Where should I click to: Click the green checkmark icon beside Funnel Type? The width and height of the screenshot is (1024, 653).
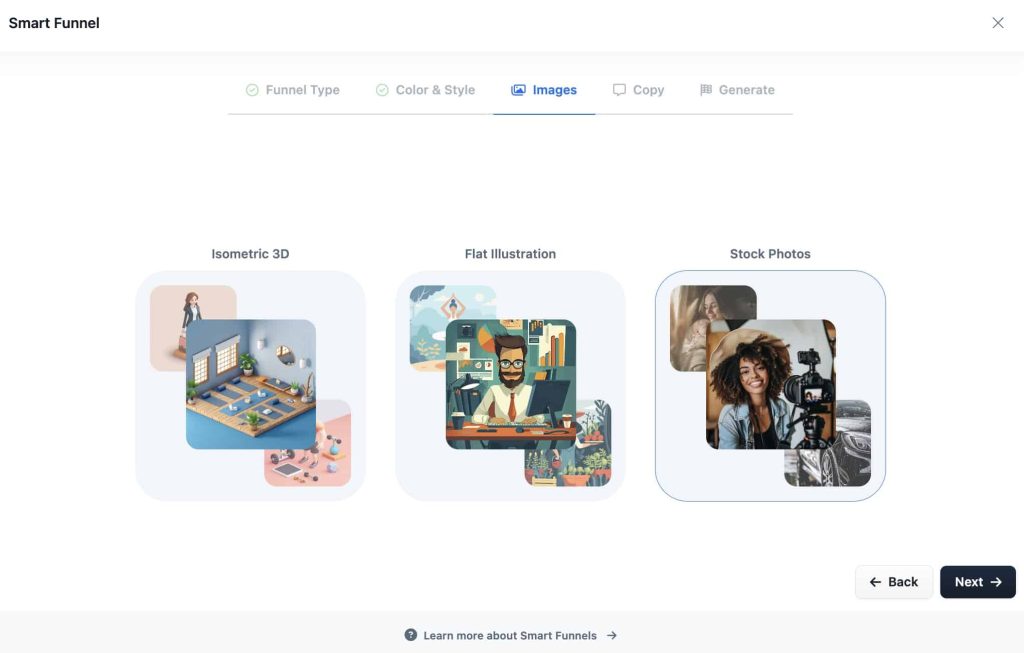coord(252,89)
